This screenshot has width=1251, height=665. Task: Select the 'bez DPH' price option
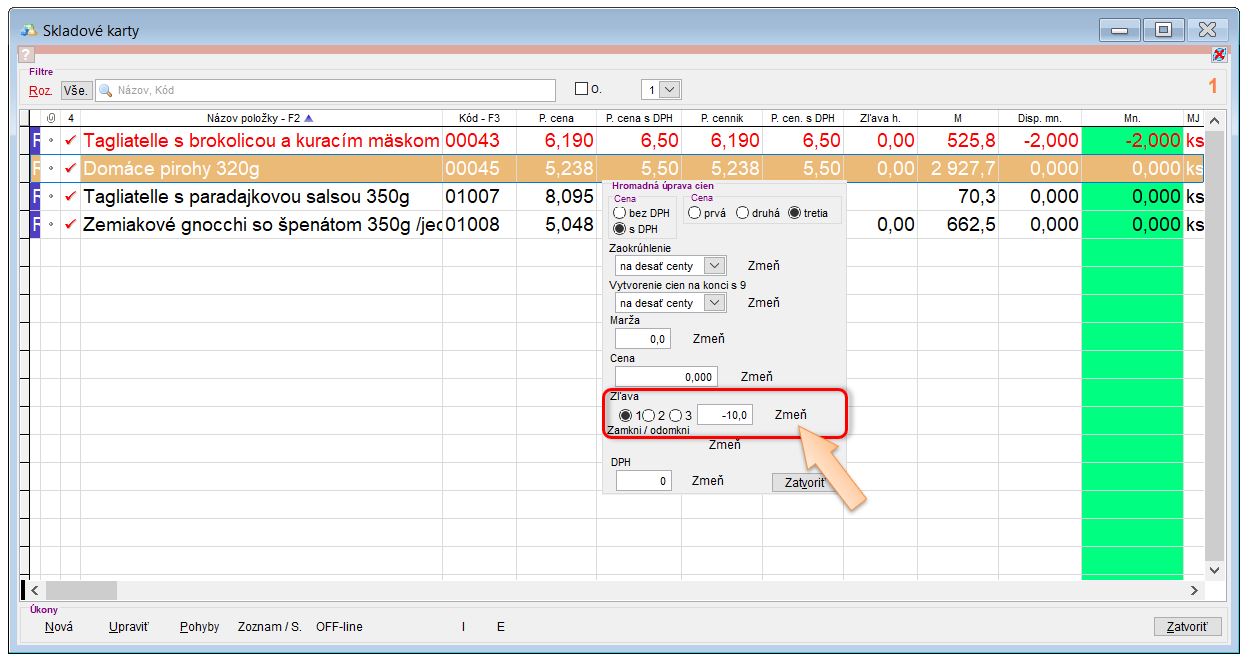(x=620, y=213)
